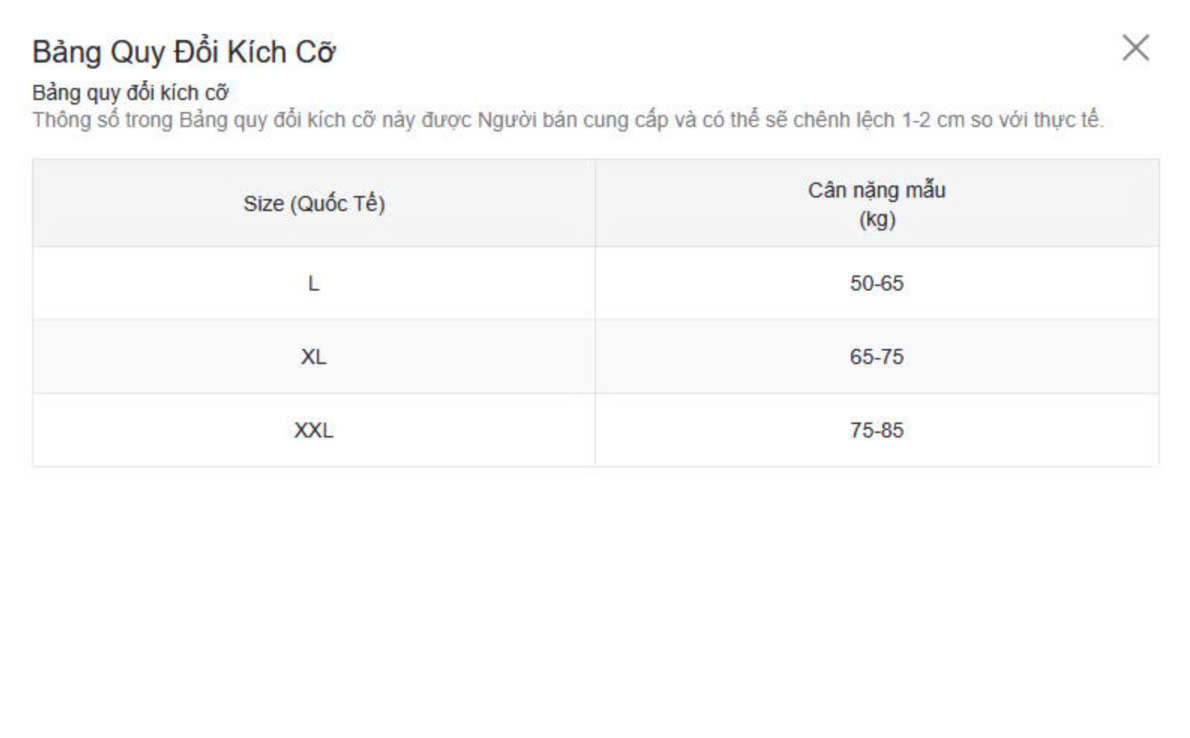
Task: Click the "Bảng Quy Đổi Kích Cỡ" dialog title
Action: (x=183, y=52)
